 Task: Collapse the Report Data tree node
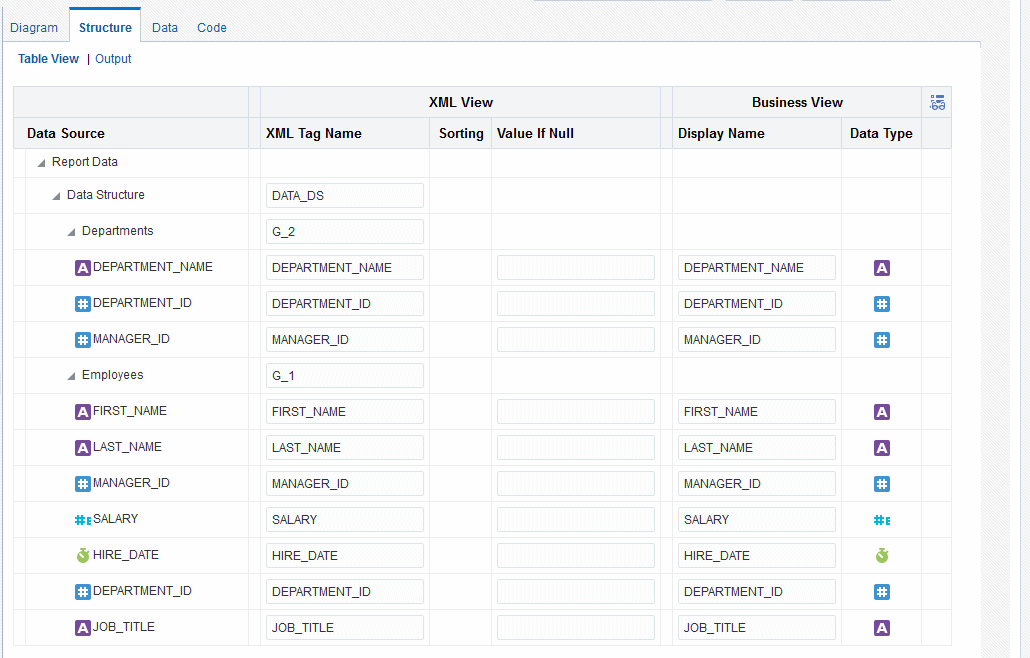(x=39, y=161)
